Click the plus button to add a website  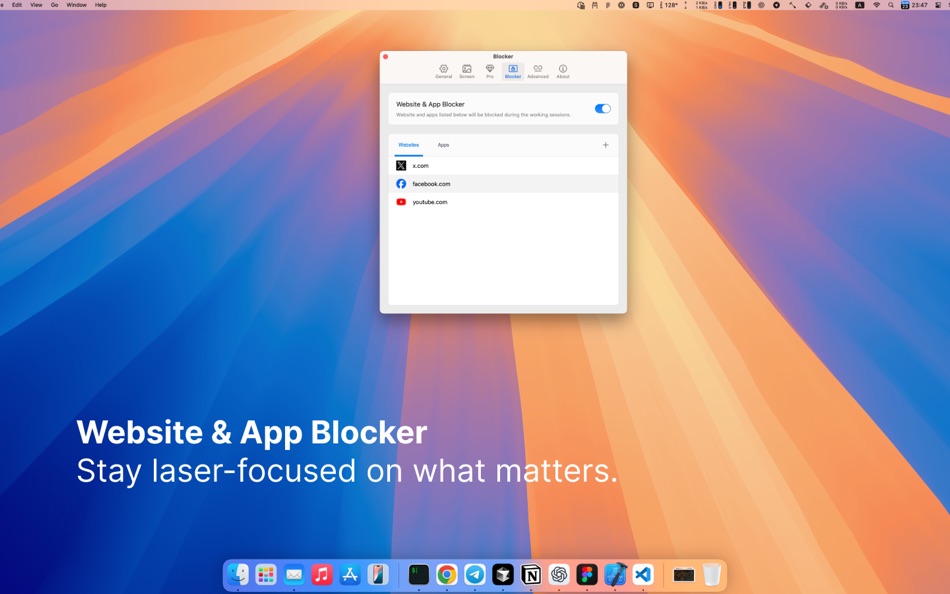point(605,145)
